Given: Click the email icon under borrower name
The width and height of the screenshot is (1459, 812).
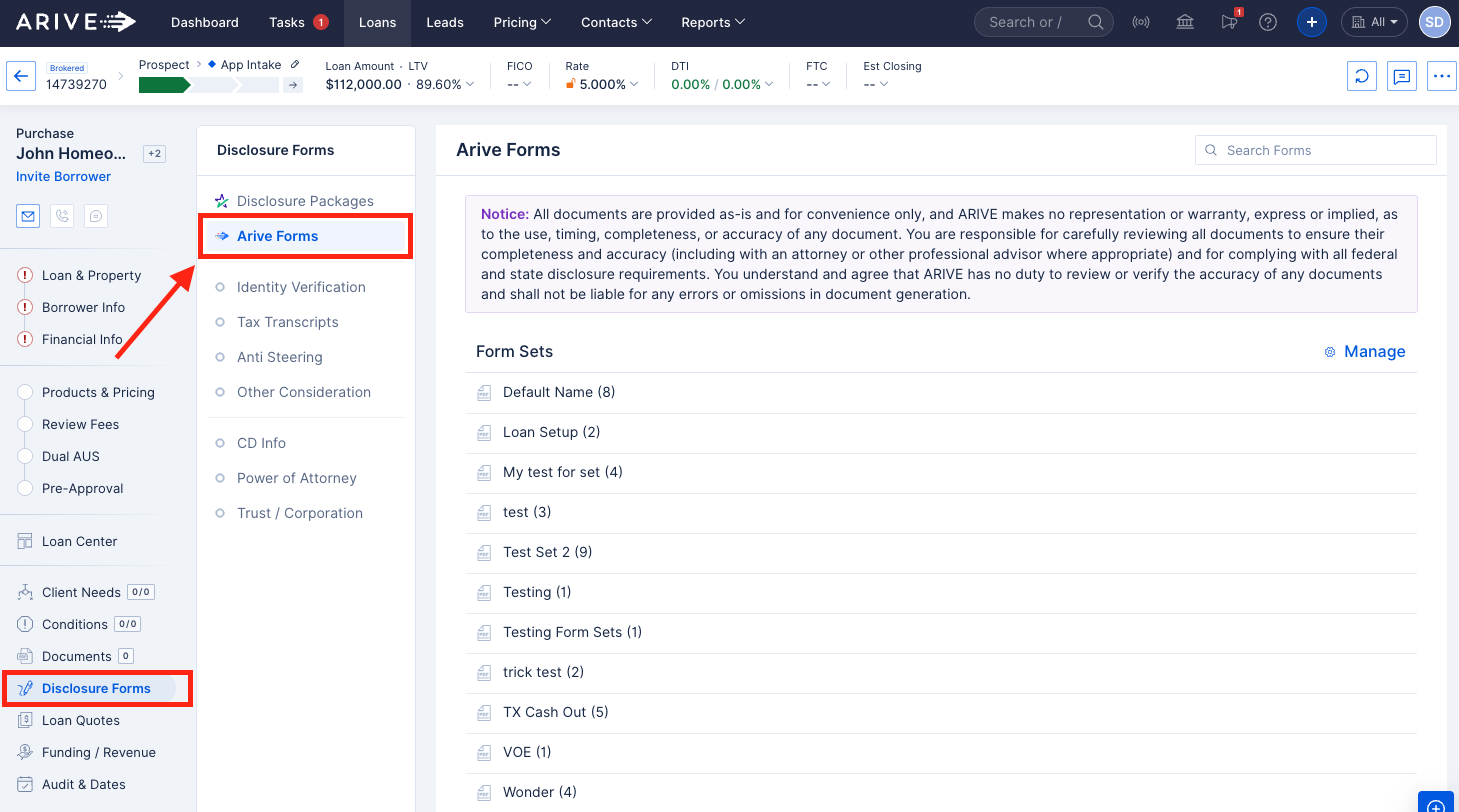Looking at the screenshot, I should 28,215.
